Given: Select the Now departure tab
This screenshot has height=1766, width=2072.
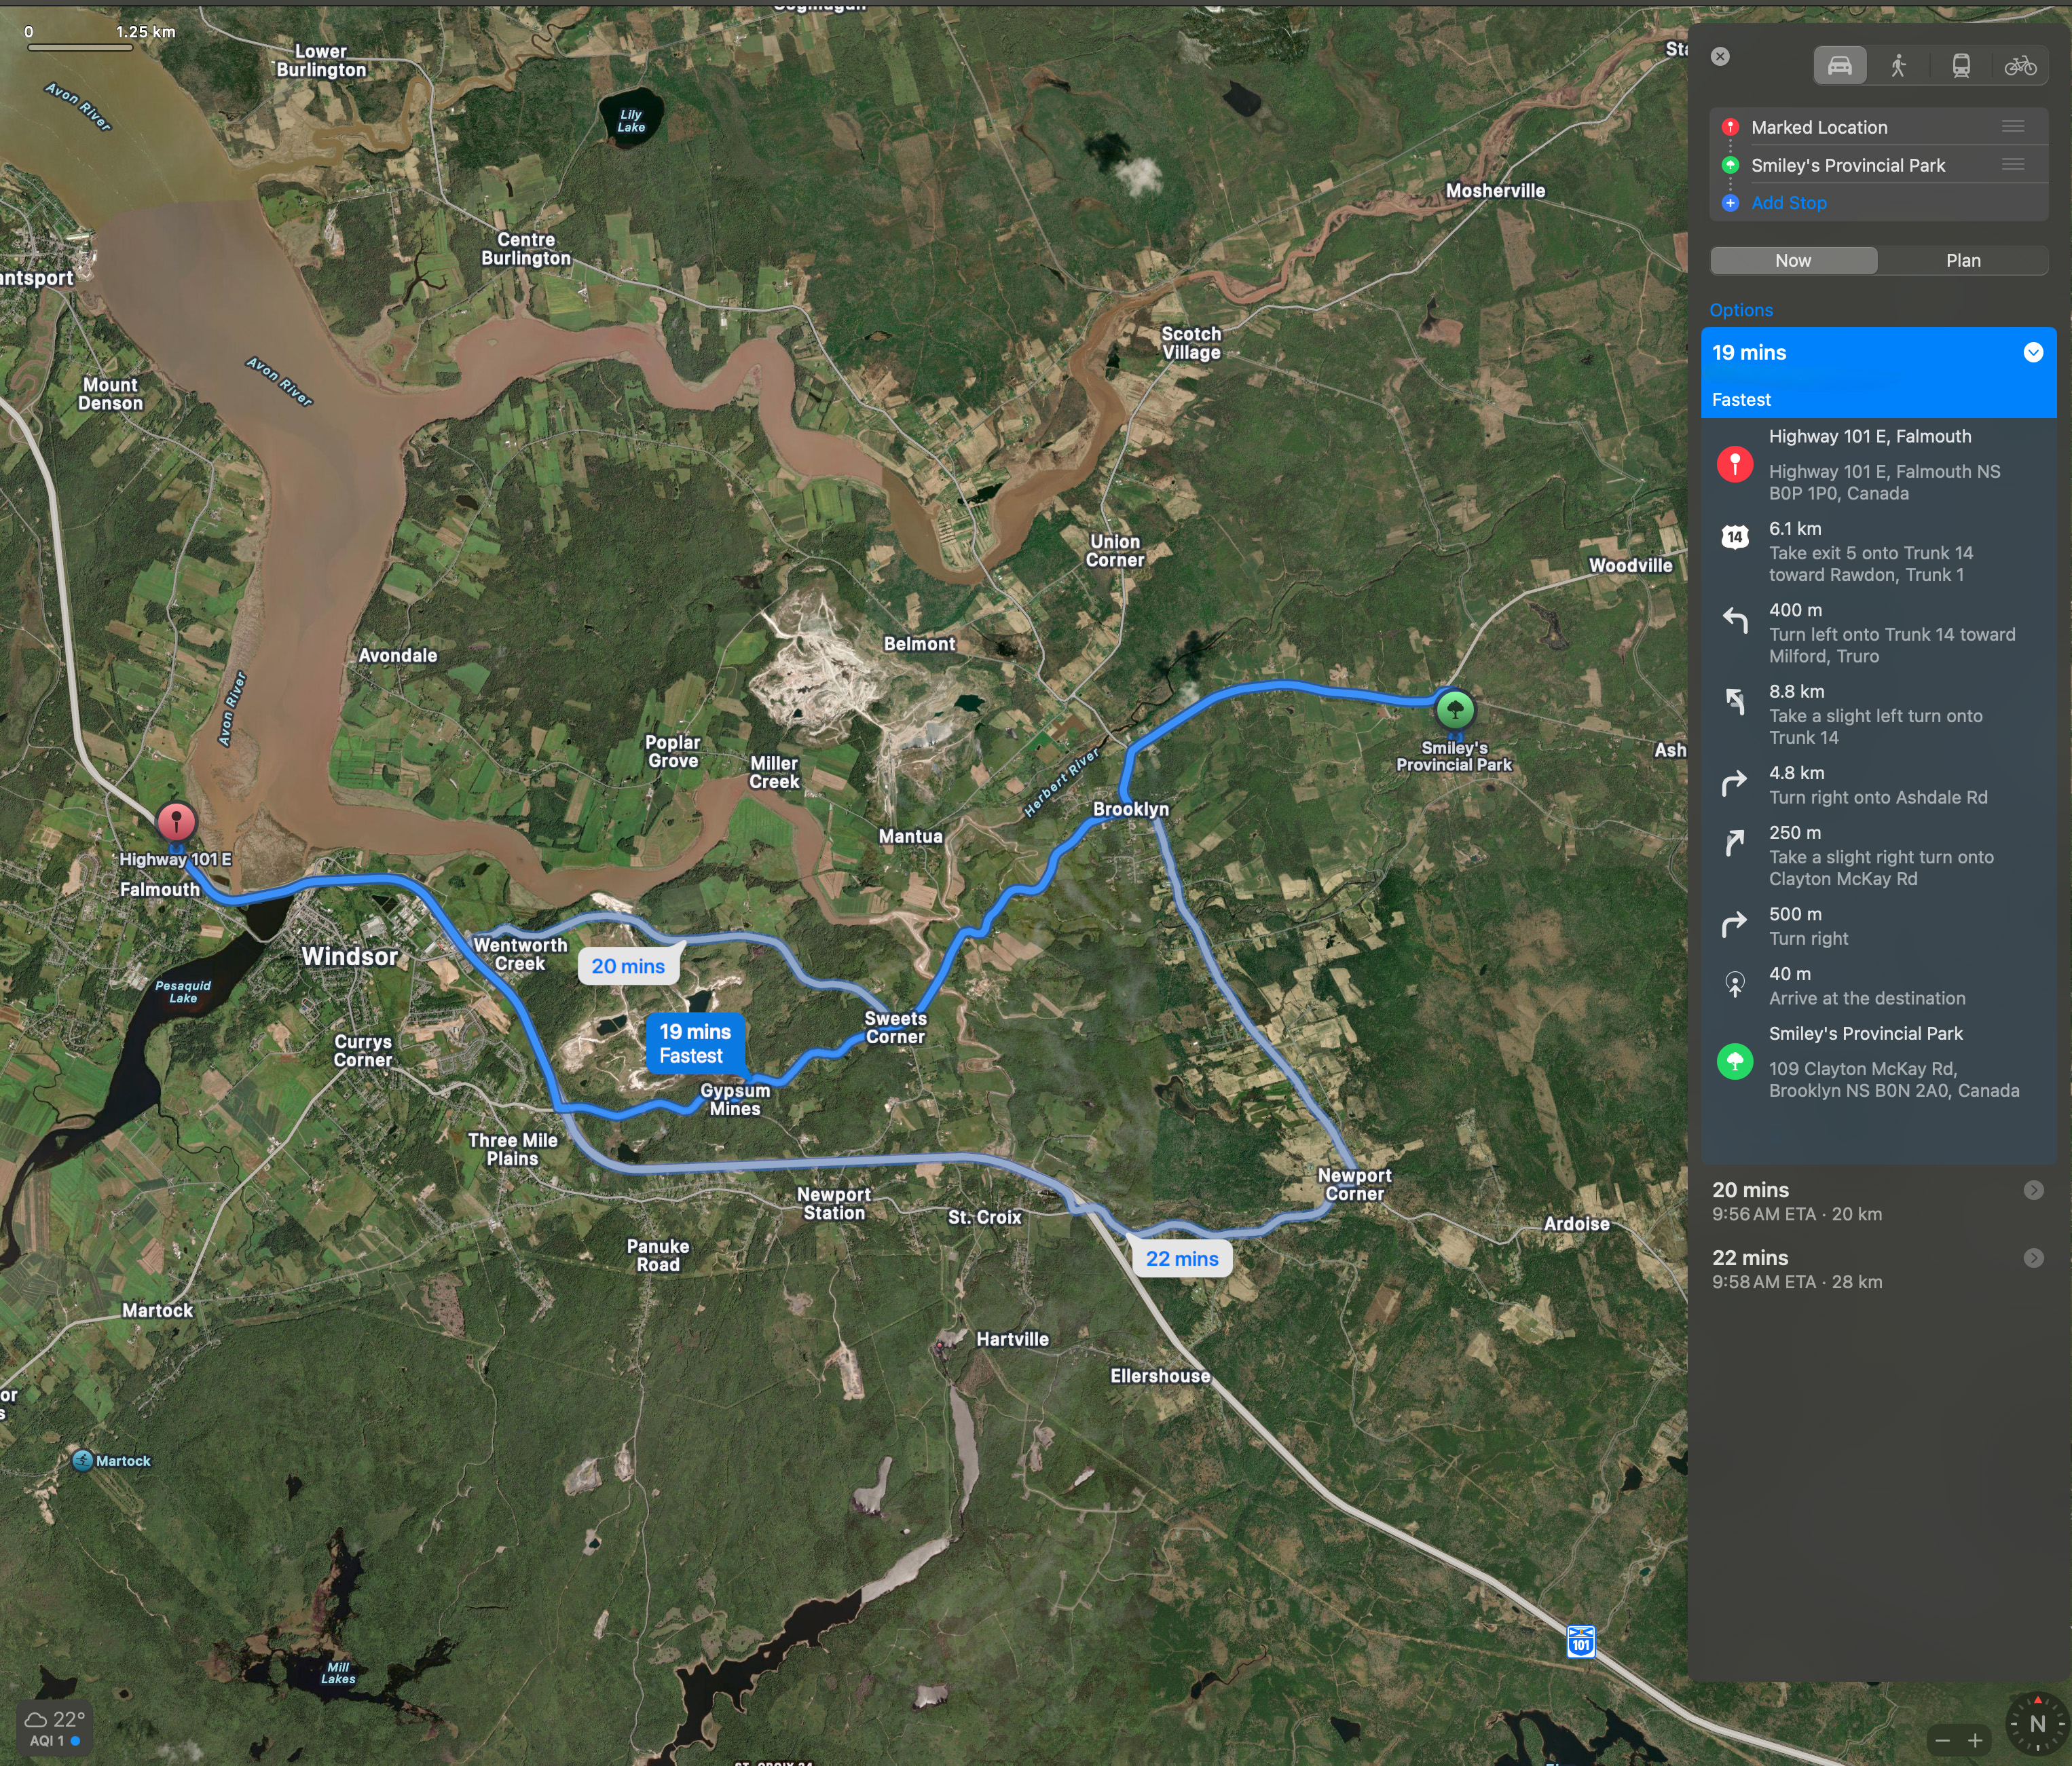Looking at the screenshot, I should click(1793, 260).
